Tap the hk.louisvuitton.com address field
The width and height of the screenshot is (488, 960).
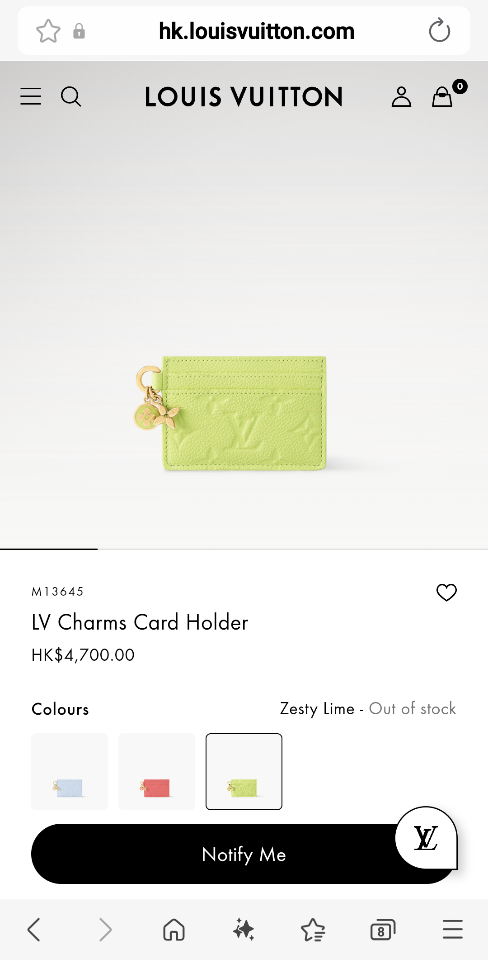(257, 31)
